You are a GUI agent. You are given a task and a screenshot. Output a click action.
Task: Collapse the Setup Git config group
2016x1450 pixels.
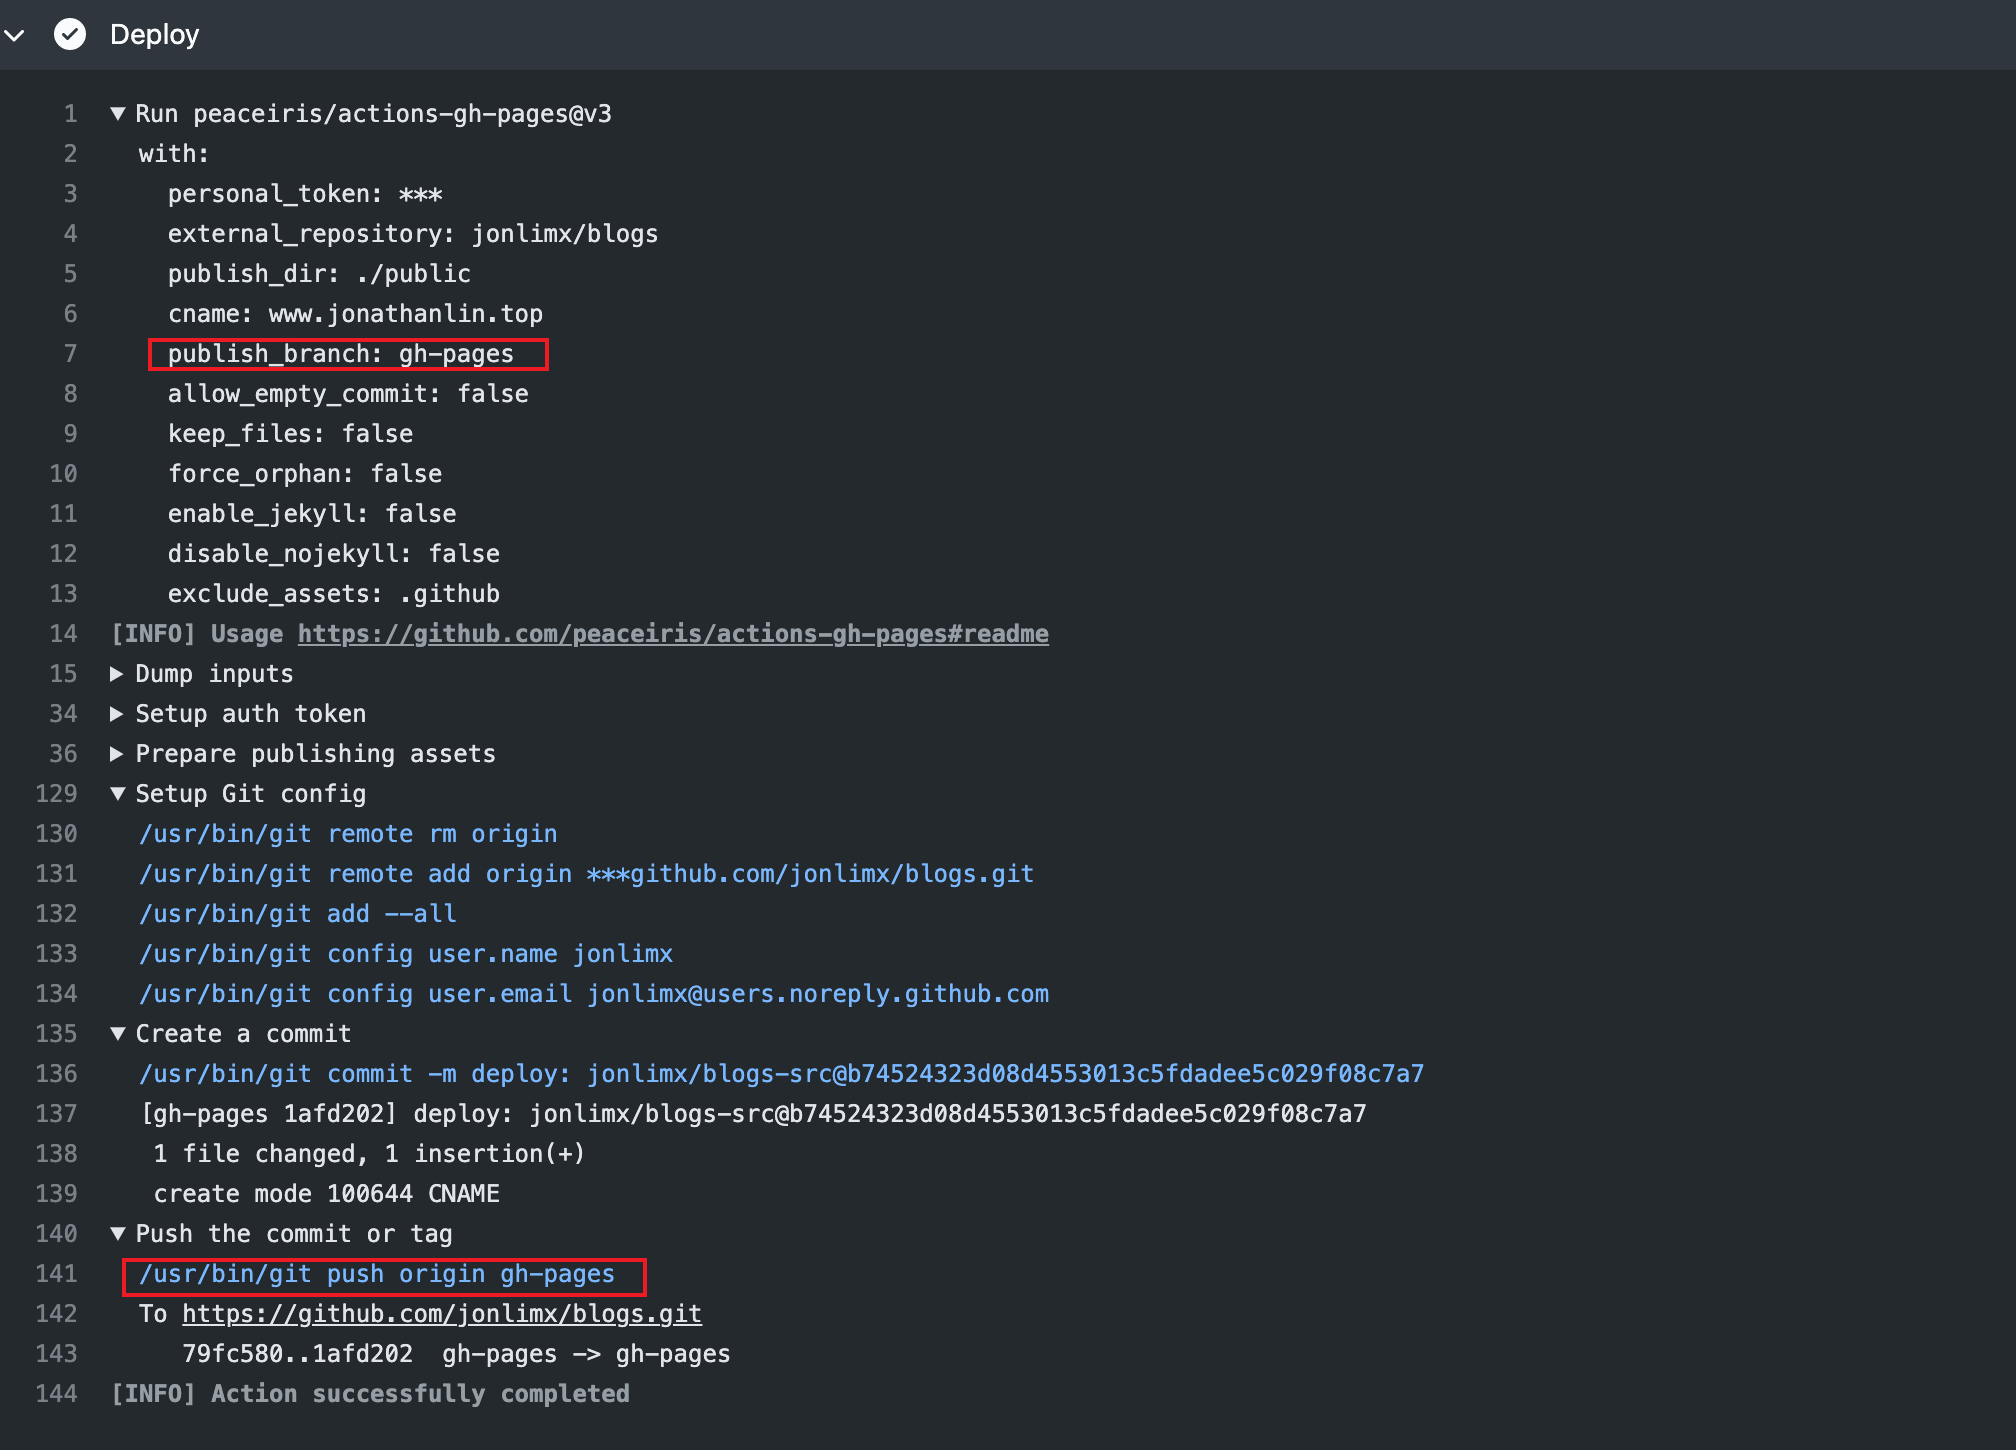[x=117, y=794]
